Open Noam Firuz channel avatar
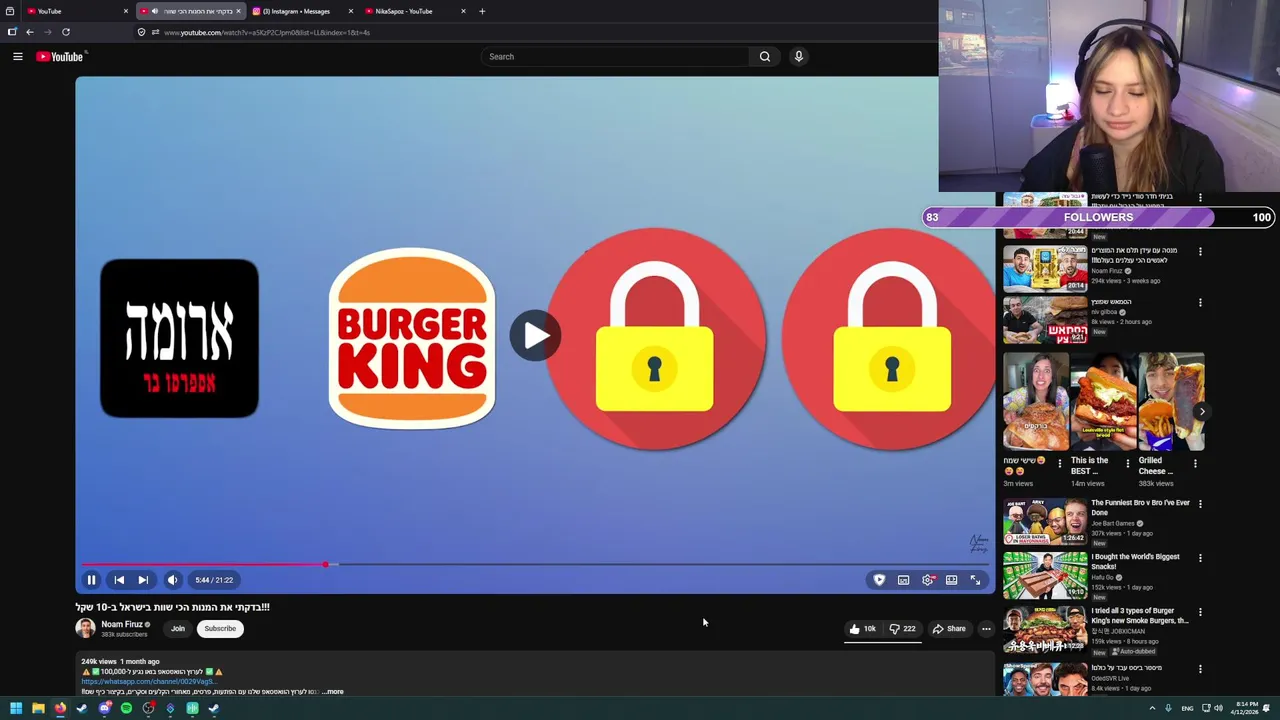This screenshot has width=1280, height=720. 85,628
